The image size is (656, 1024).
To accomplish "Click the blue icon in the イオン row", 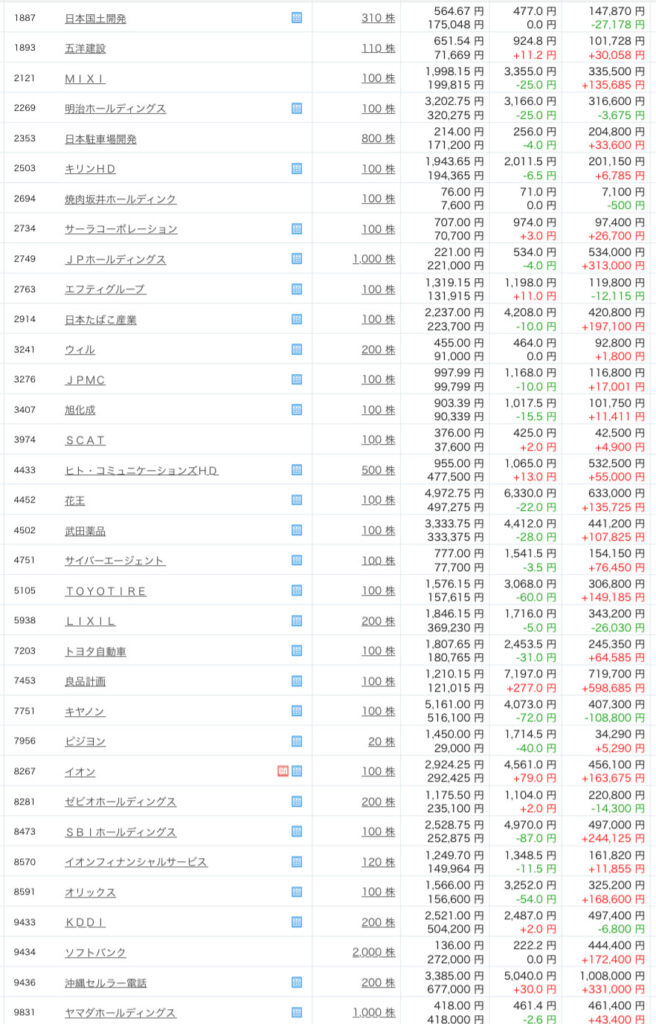I will point(297,771).
